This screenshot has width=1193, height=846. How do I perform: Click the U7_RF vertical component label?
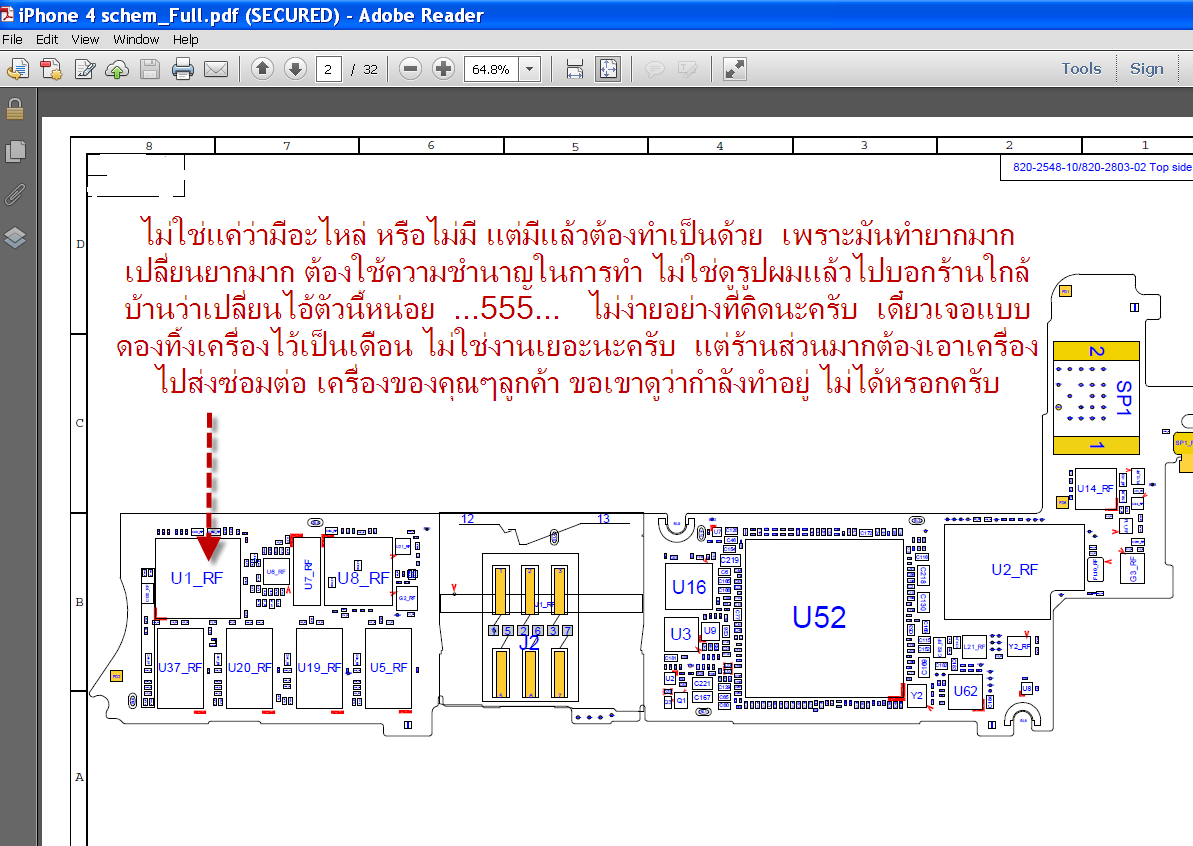click(308, 574)
